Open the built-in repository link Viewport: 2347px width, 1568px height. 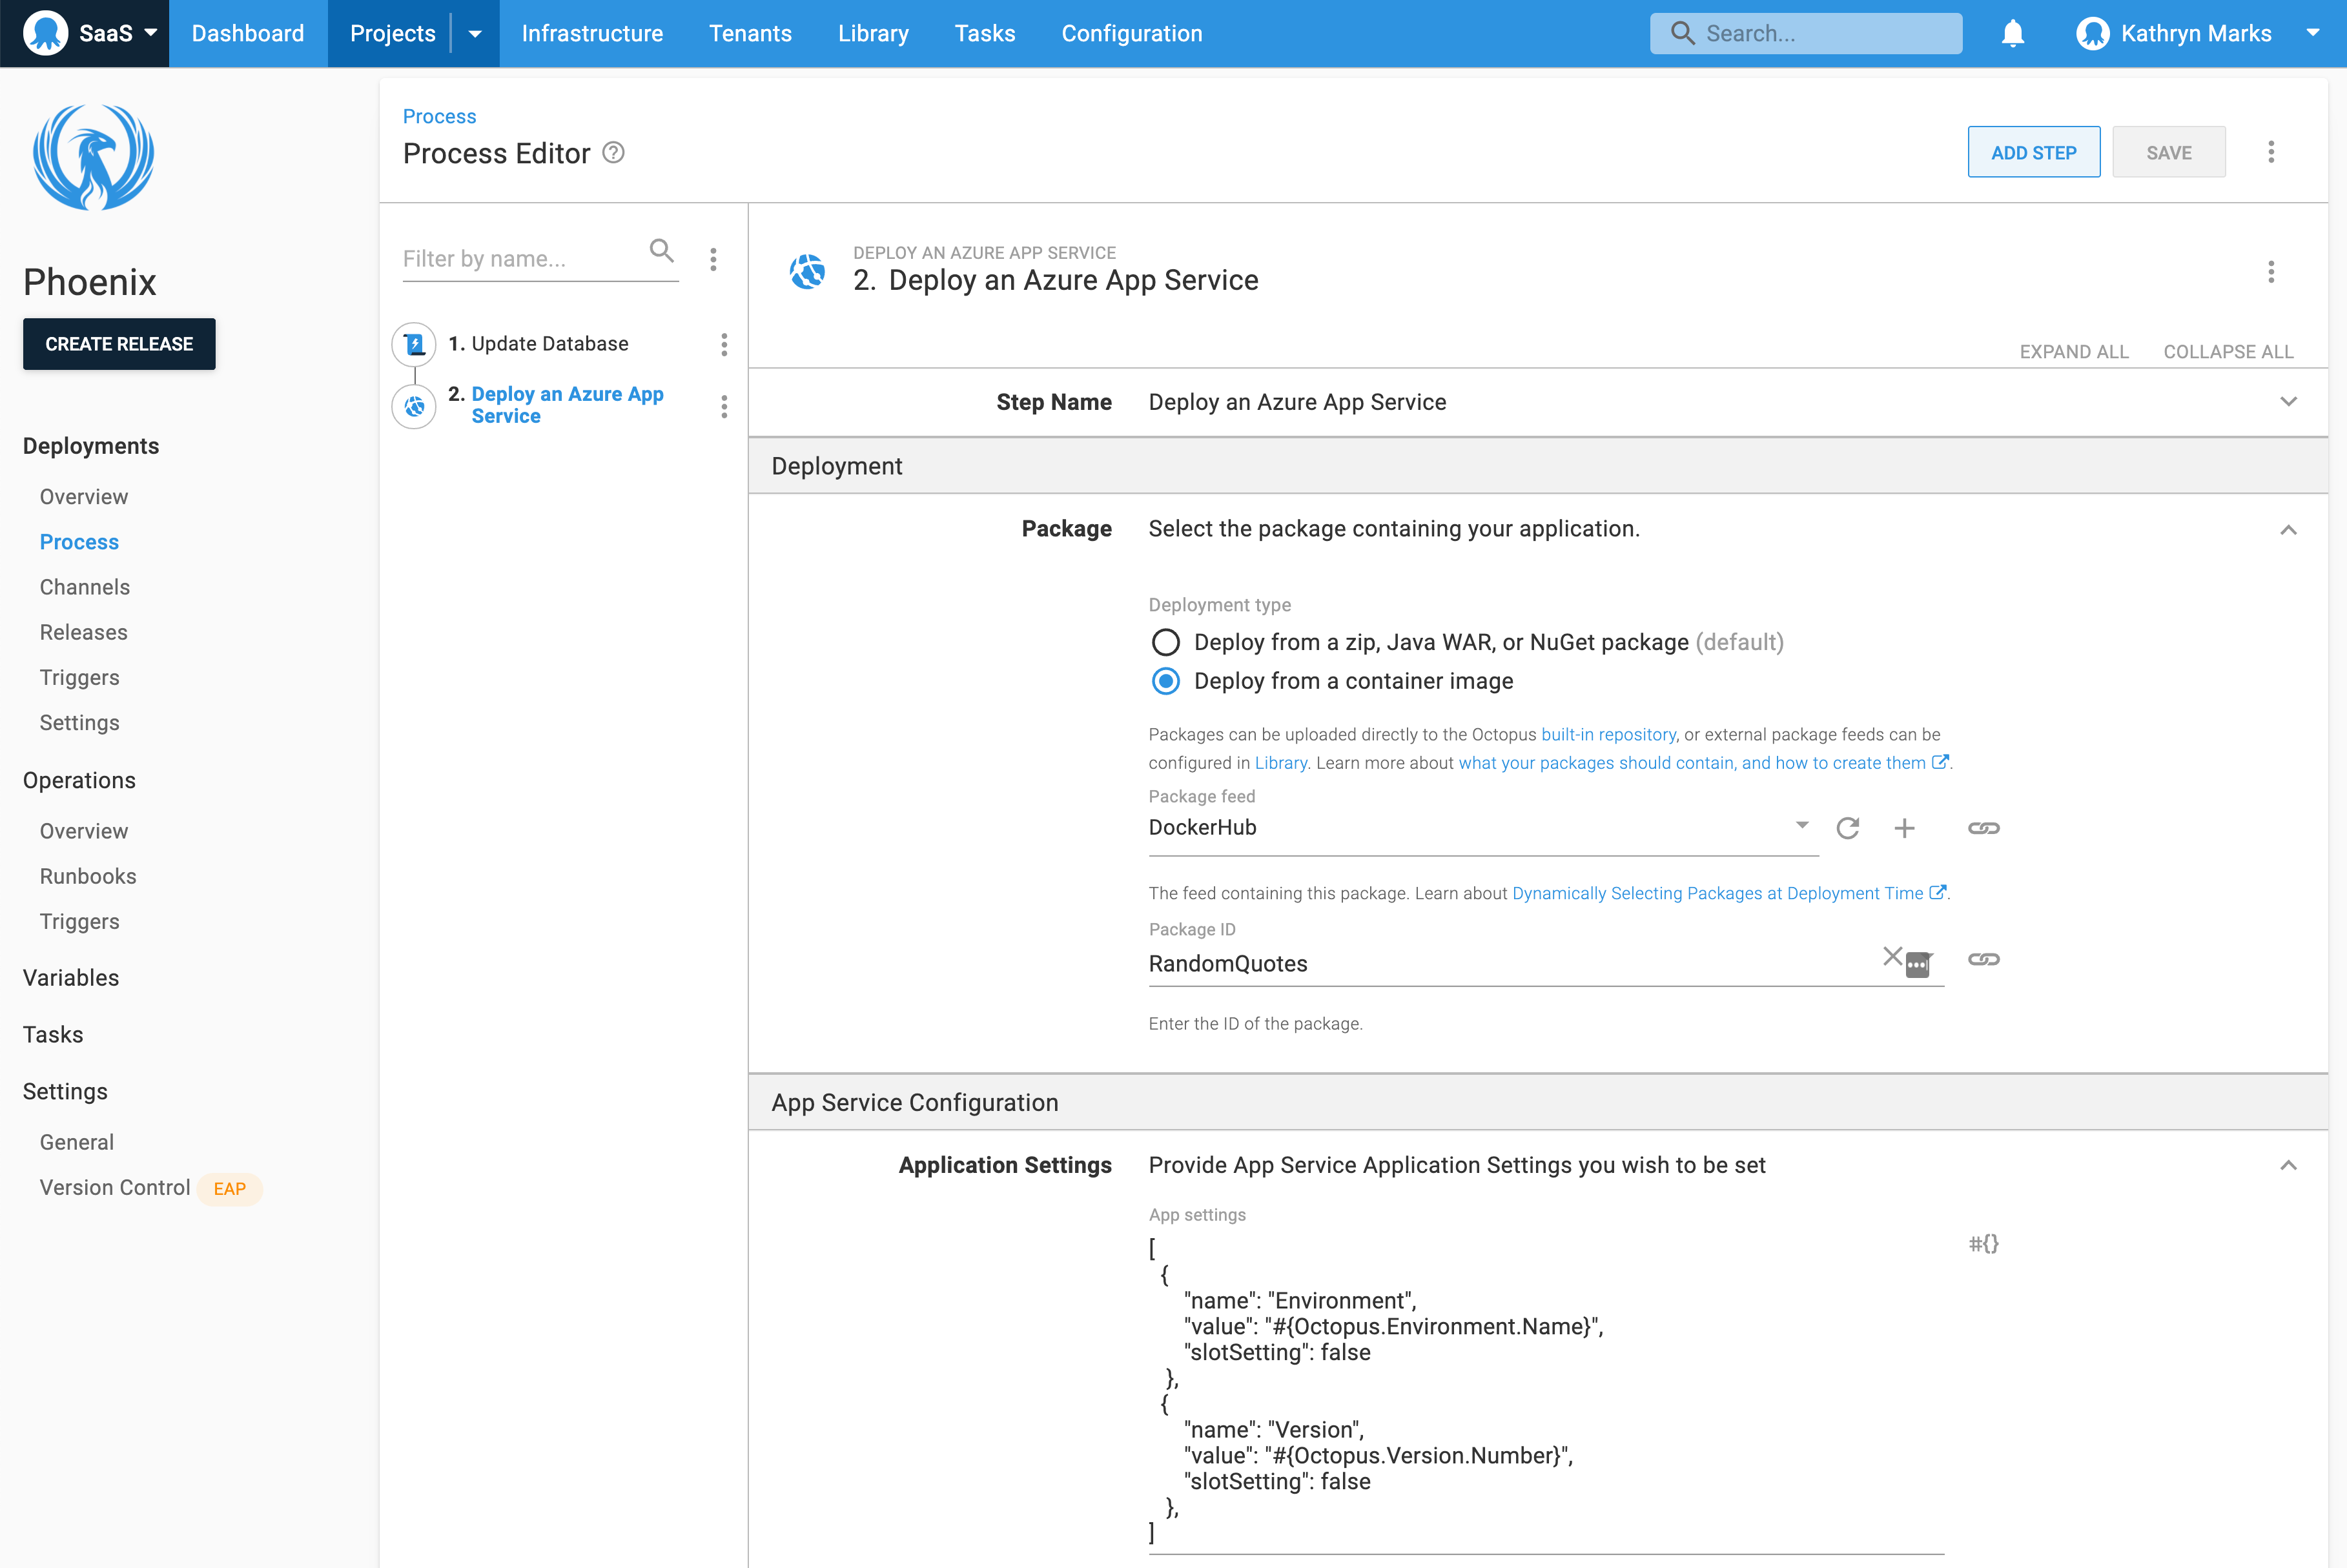coord(1608,734)
